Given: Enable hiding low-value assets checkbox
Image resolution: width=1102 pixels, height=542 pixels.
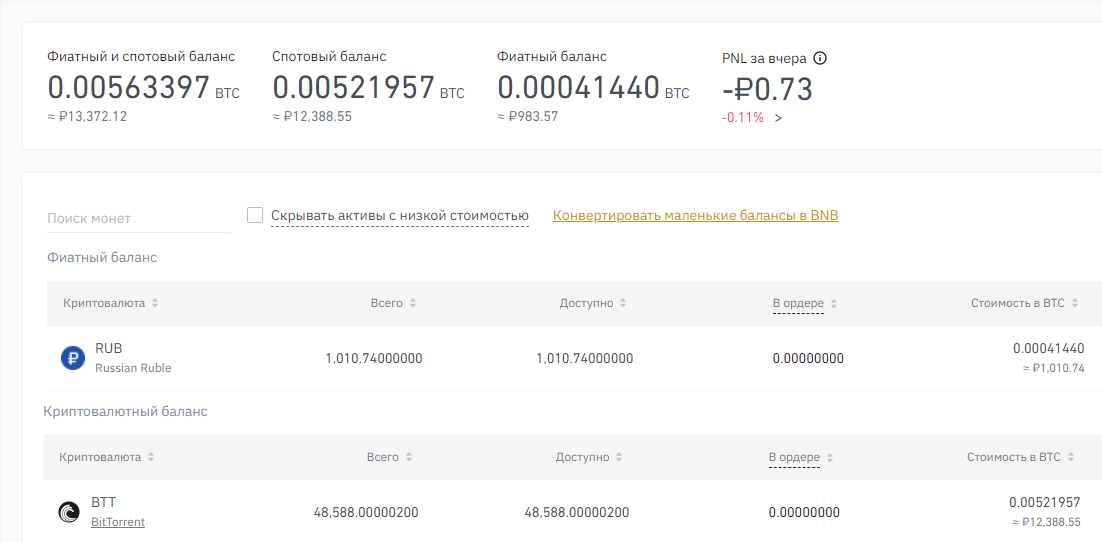Looking at the screenshot, I should 254,215.
